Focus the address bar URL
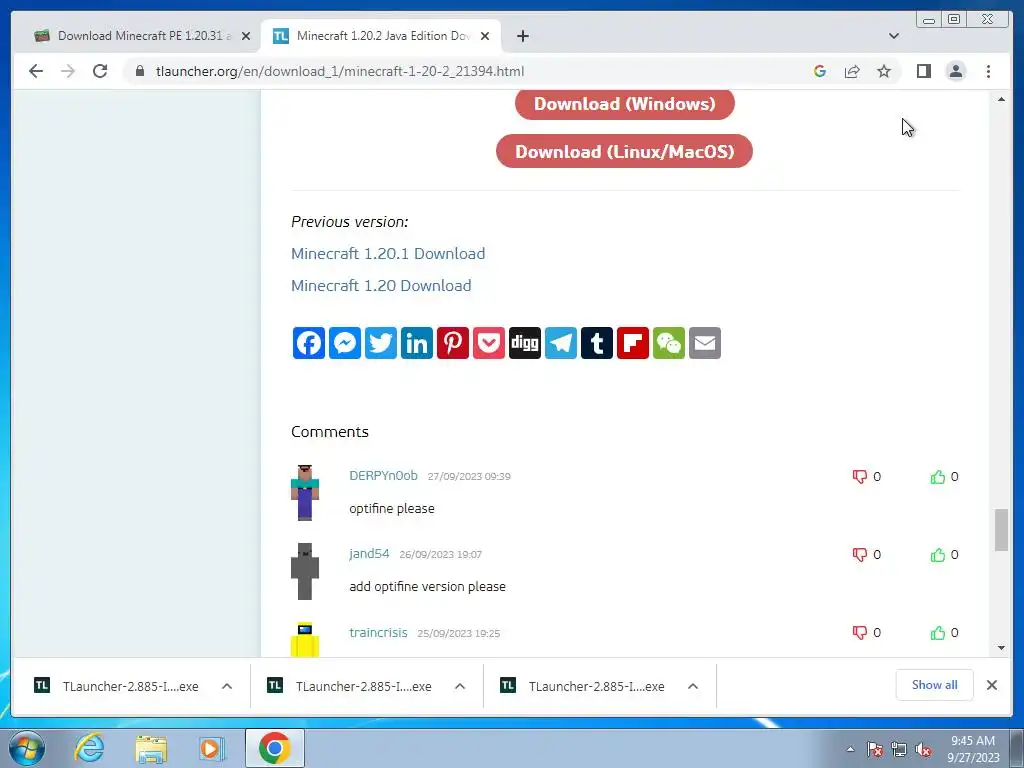 click(x=340, y=71)
